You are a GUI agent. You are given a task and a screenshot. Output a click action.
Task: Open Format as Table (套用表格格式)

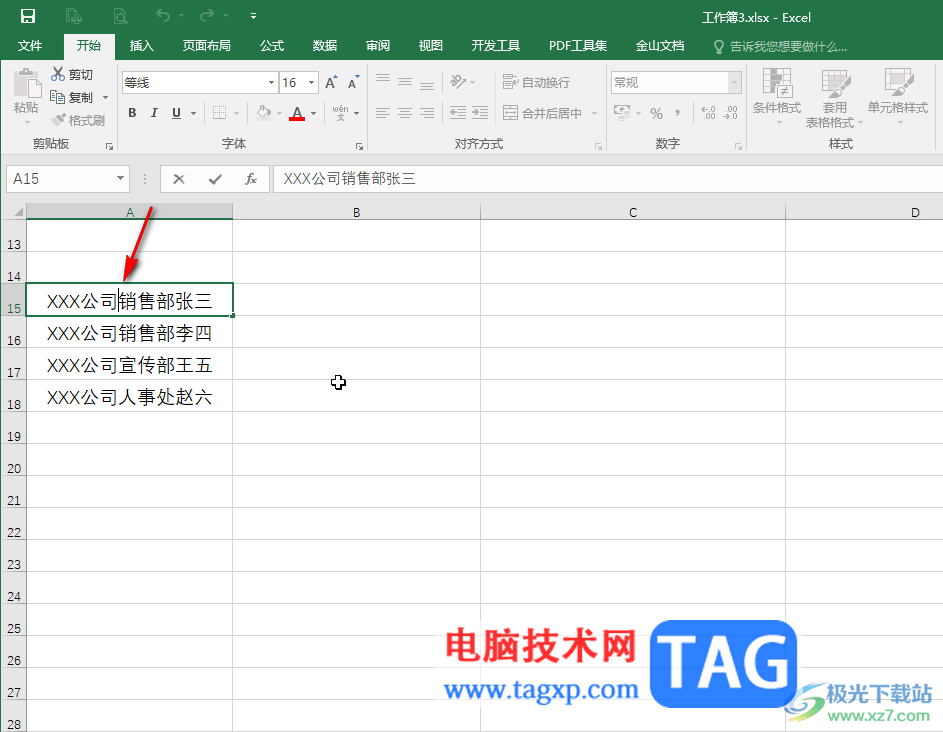point(835,98)
